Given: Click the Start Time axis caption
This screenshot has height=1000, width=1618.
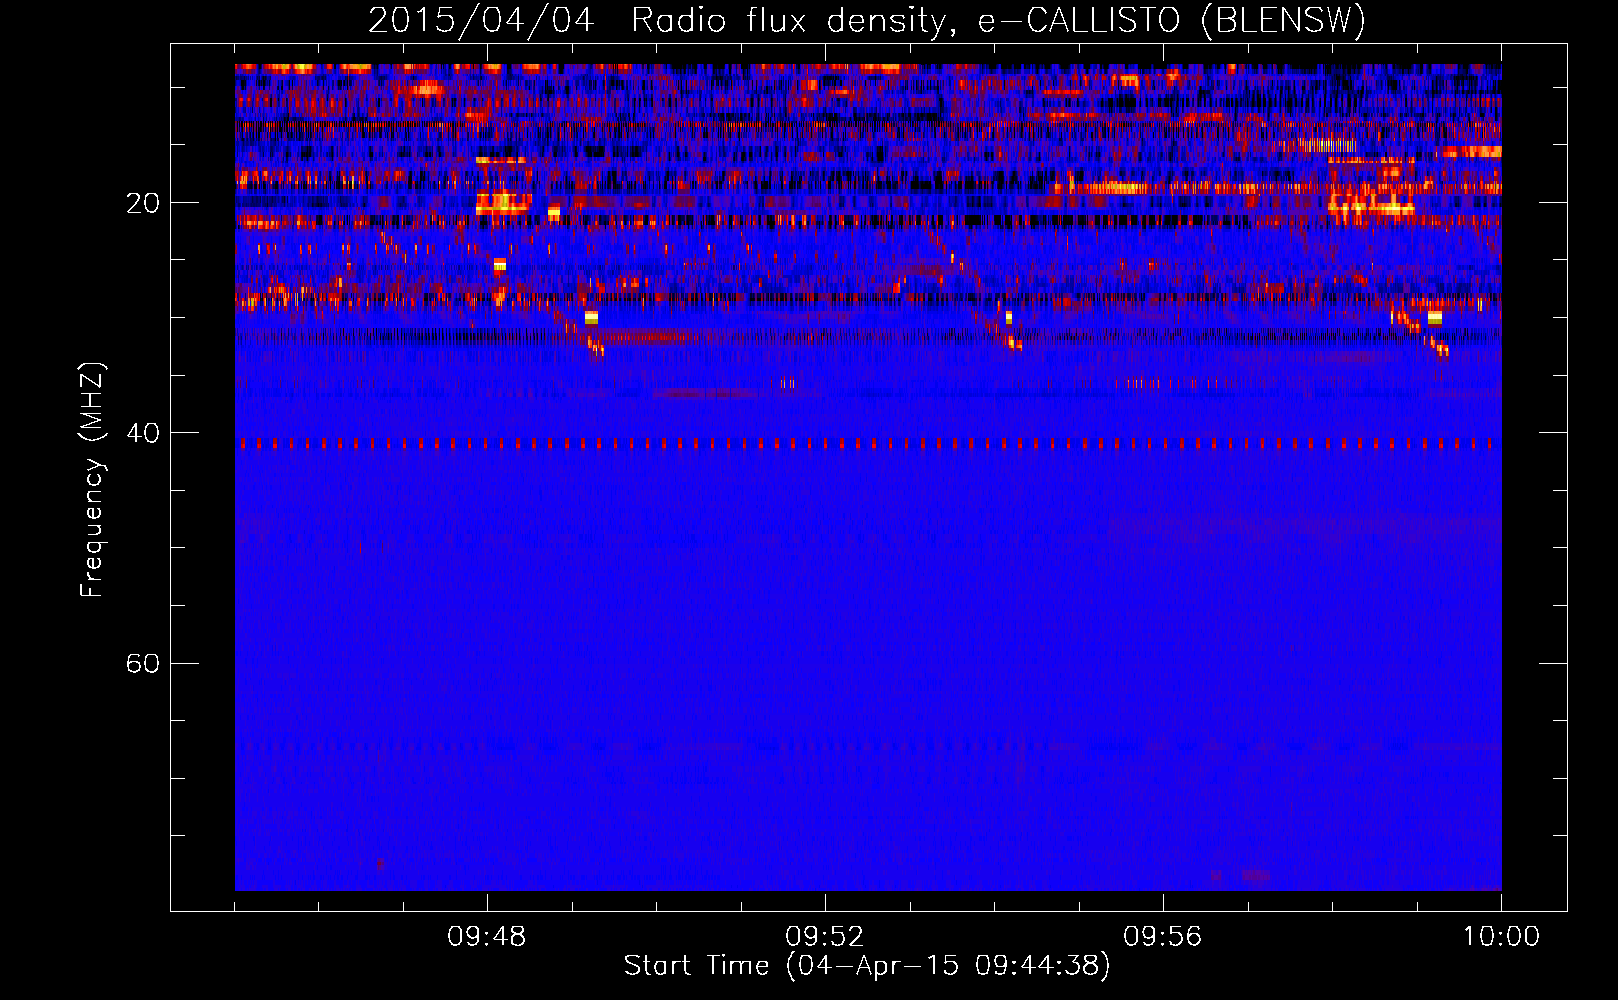Looking at the screenshot, I should [x=867, y=966].
